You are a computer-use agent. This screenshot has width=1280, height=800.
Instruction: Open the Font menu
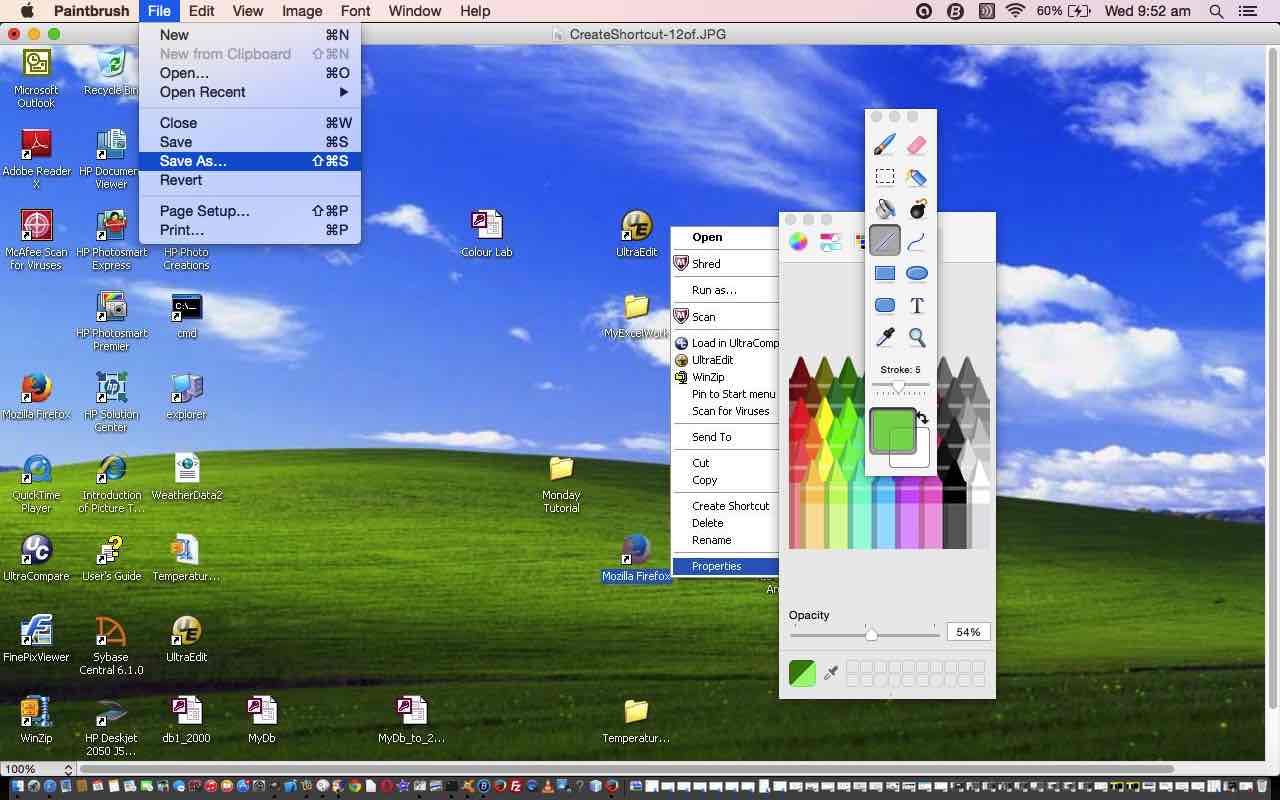tap(355, 11)
